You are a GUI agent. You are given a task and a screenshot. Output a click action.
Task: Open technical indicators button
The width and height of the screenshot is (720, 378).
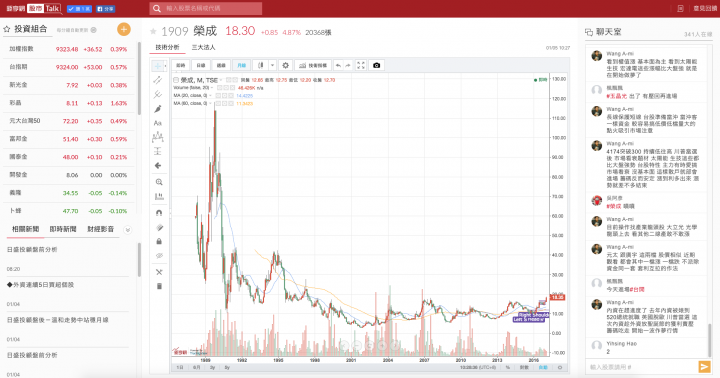point(313,65)
